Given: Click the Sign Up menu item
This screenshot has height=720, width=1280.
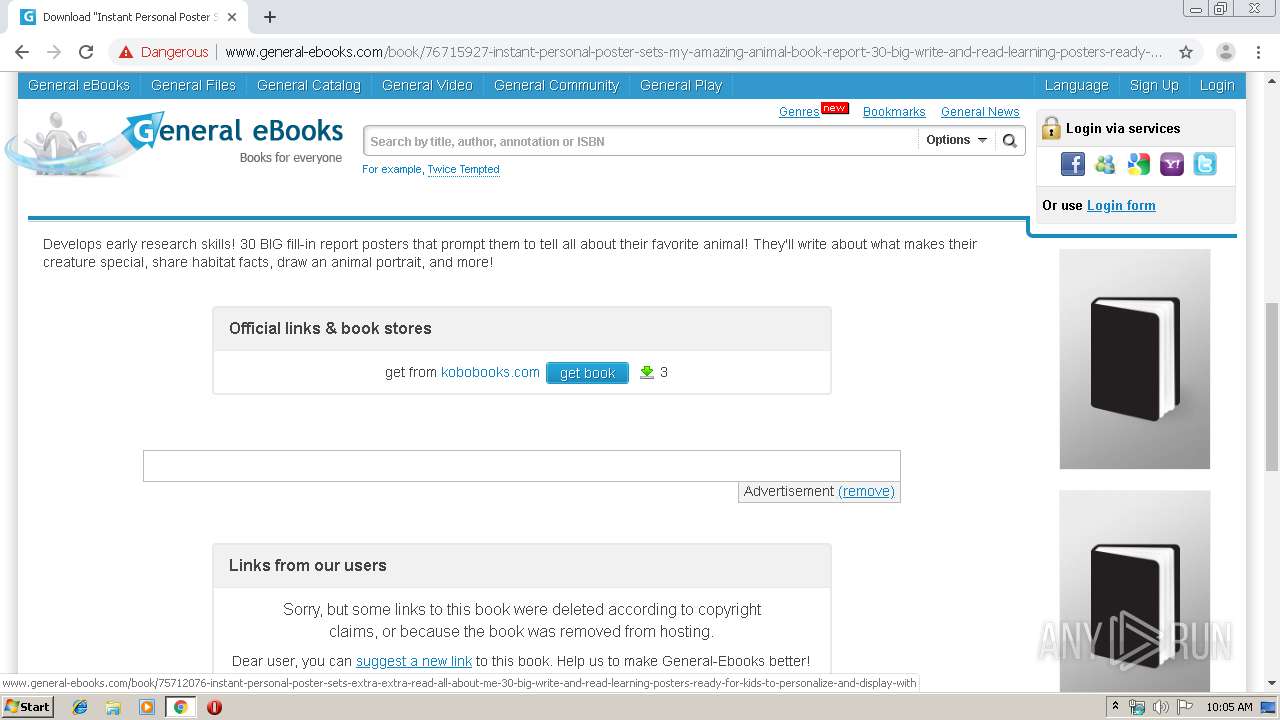Looking at the screenshot, I should [1154, 85].
